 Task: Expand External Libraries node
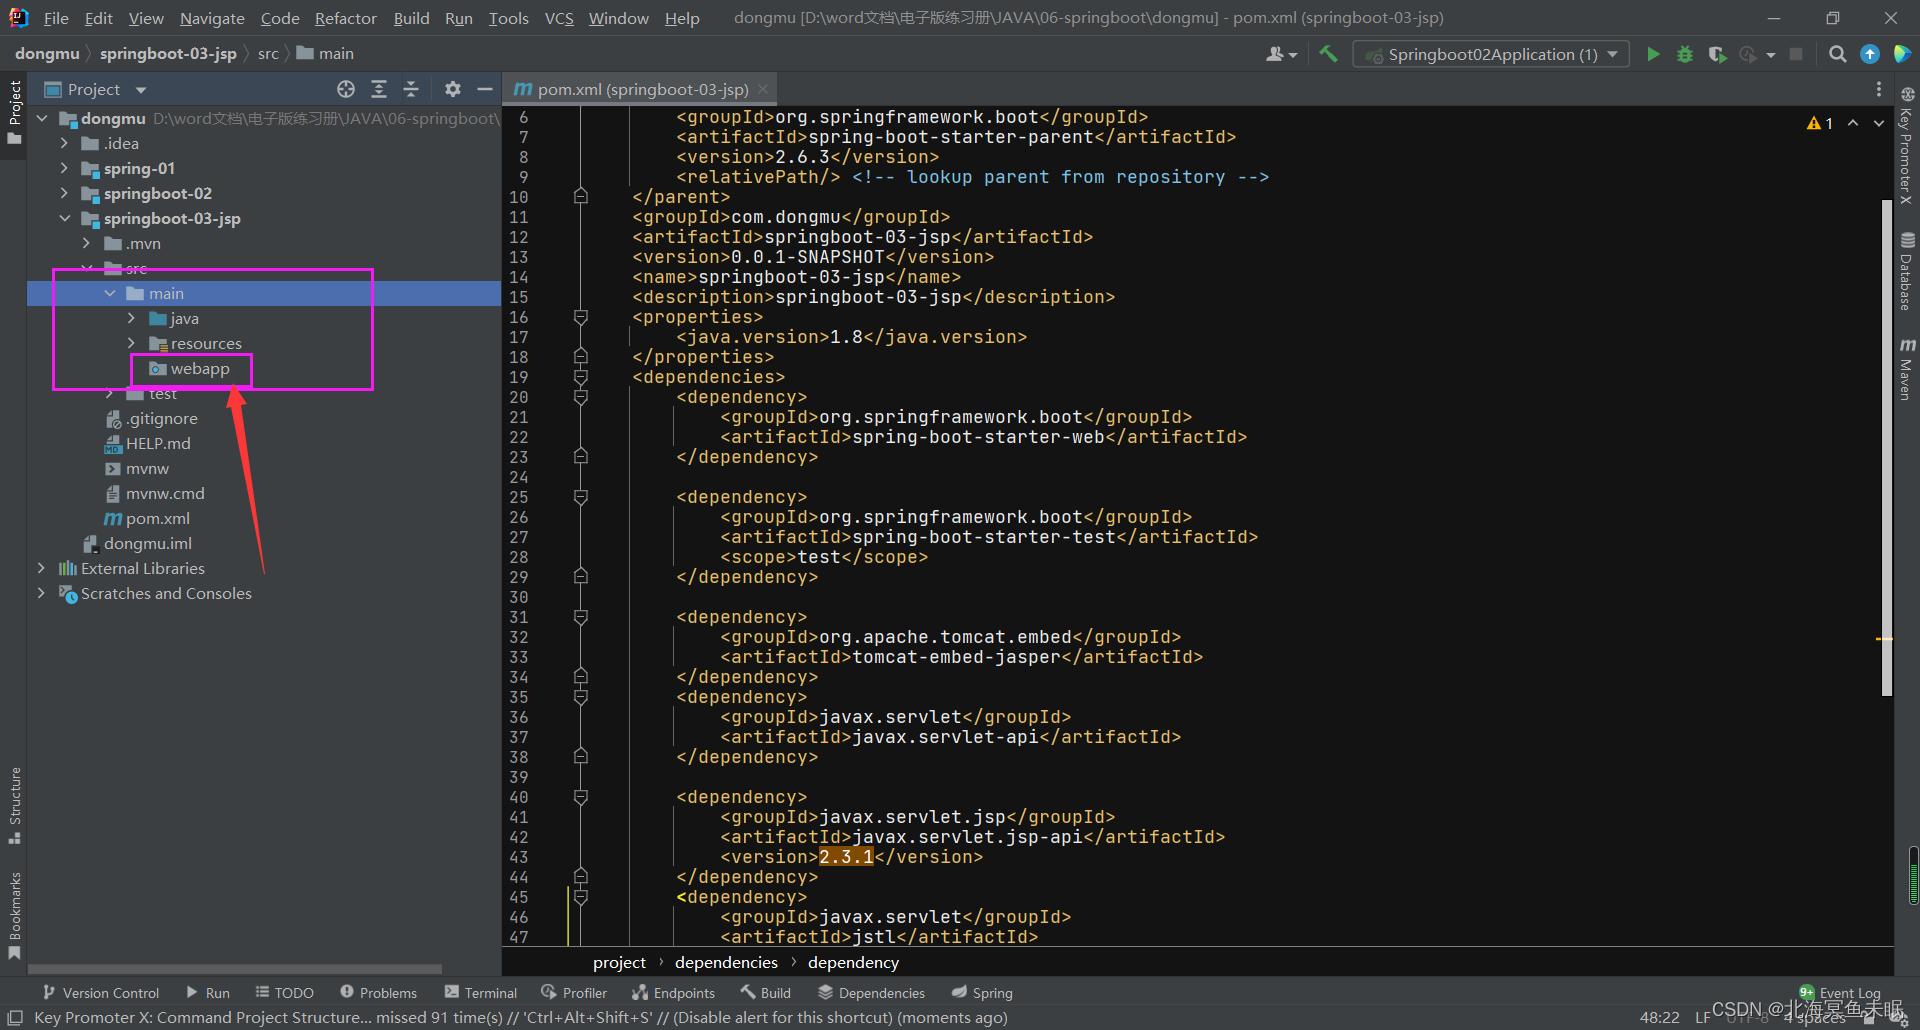[42, 568]
